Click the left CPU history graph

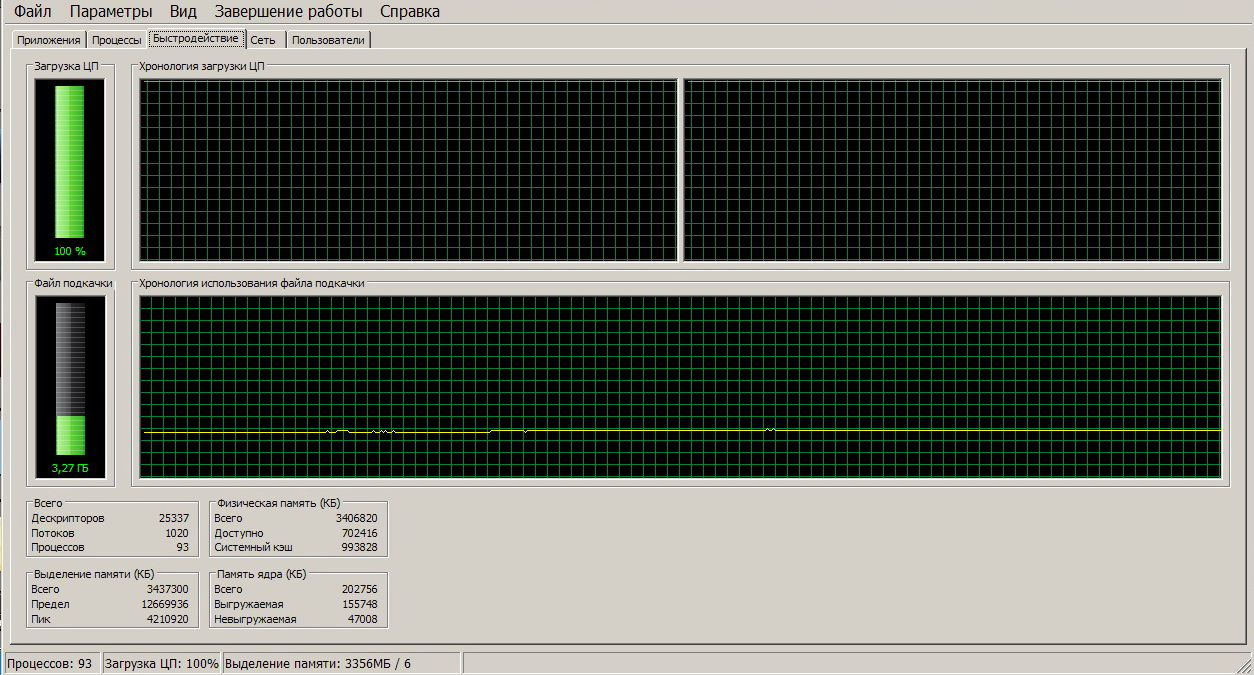click(x=408, y=170)
